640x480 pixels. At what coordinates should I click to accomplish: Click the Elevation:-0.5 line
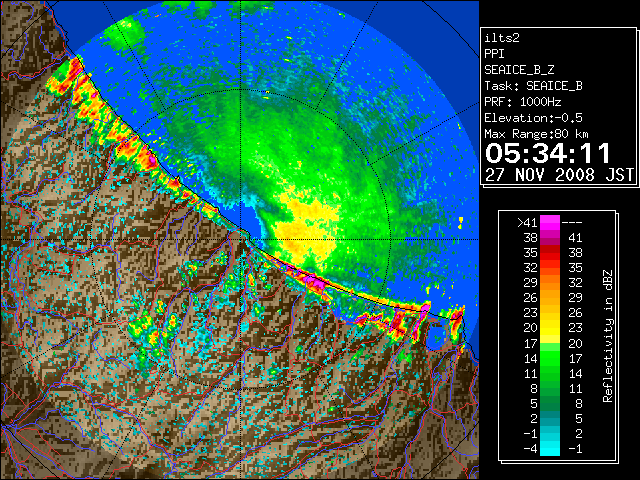533,118
